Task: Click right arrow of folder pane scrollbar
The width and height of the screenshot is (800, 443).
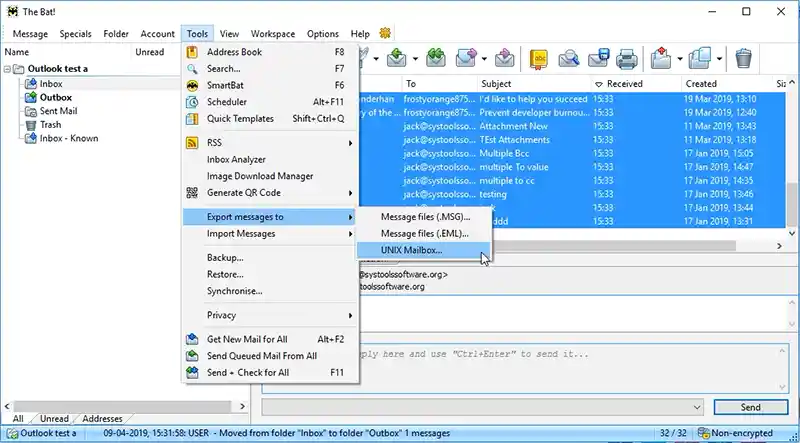Action: [x=242, y=407]
